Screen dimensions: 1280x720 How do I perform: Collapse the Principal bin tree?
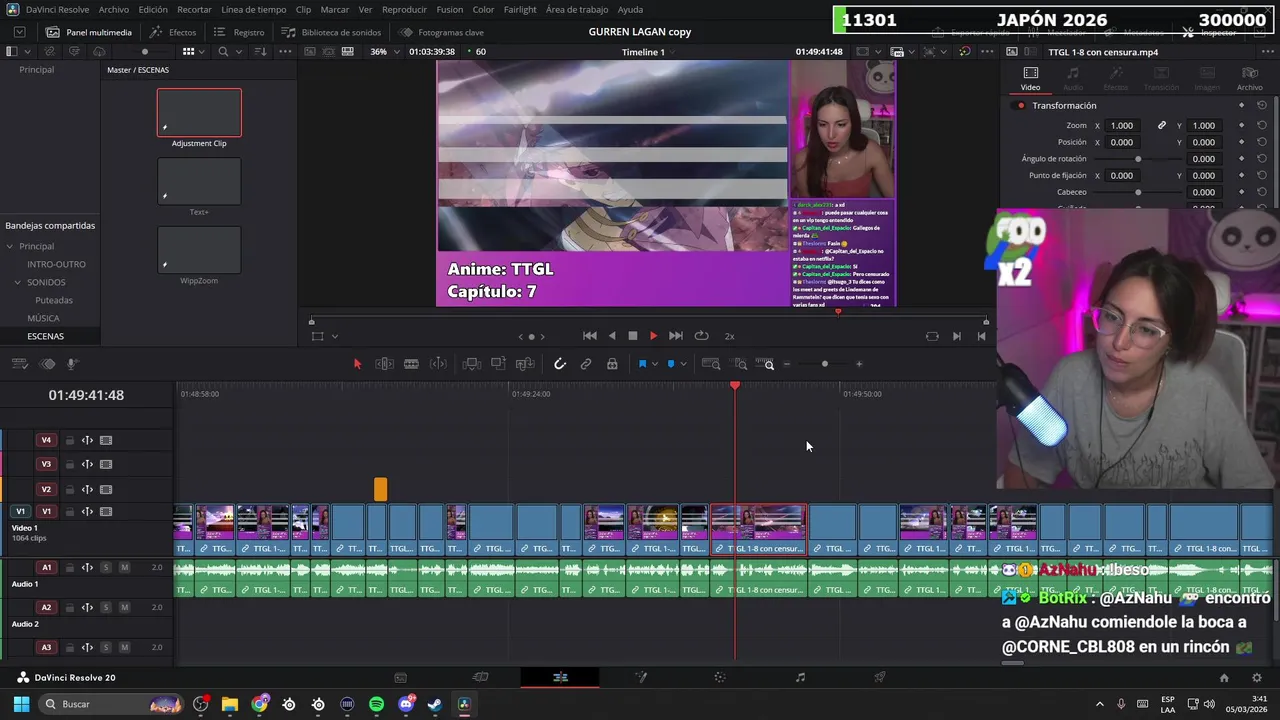pyautogui.click(x=10, y=246)
